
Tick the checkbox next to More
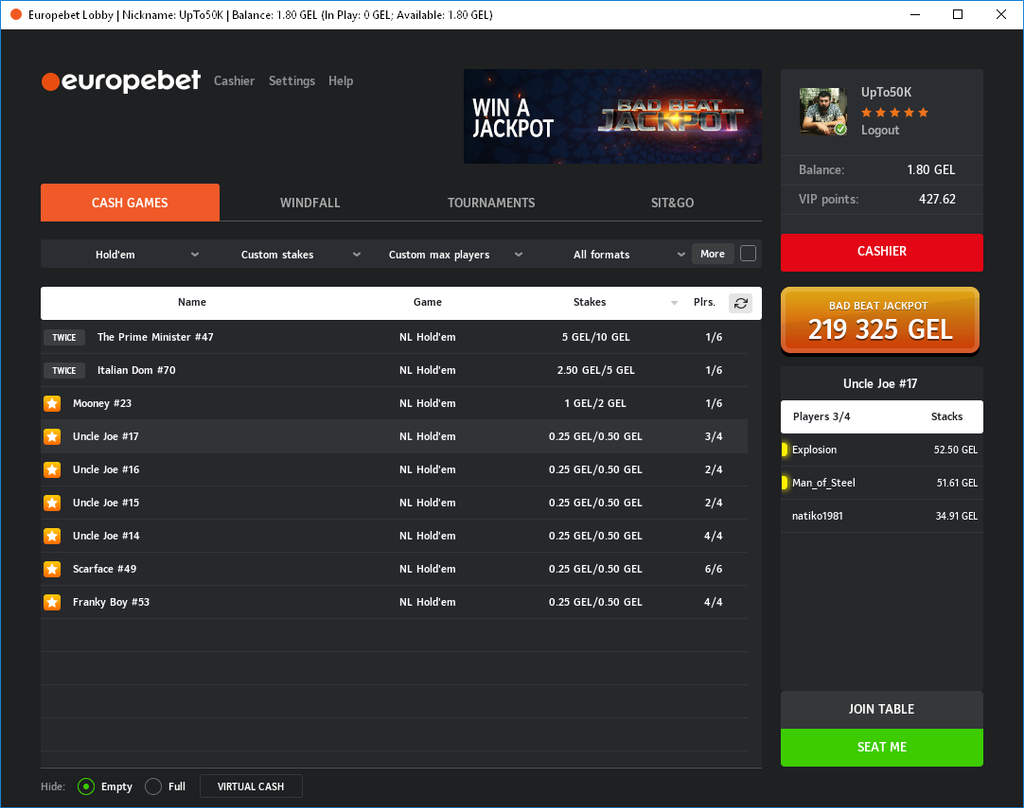point(748,253)
